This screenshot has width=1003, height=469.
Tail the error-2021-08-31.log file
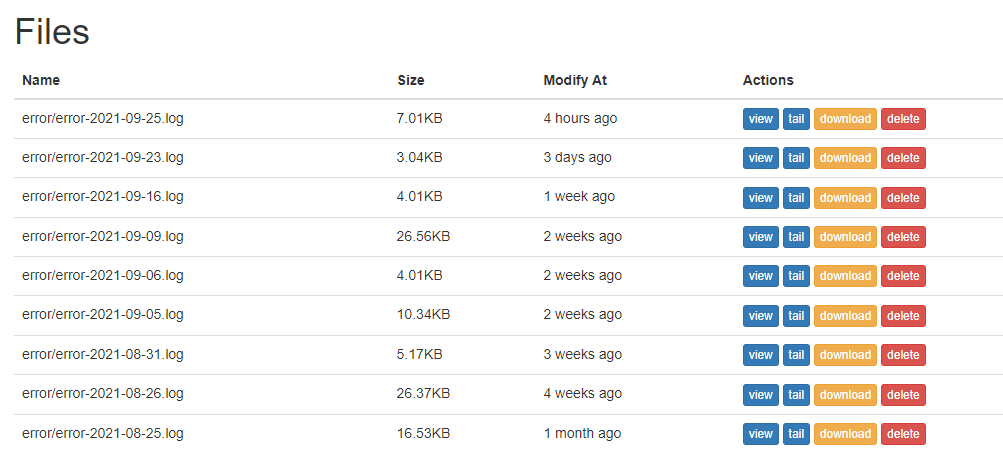[x=796, y=355]
